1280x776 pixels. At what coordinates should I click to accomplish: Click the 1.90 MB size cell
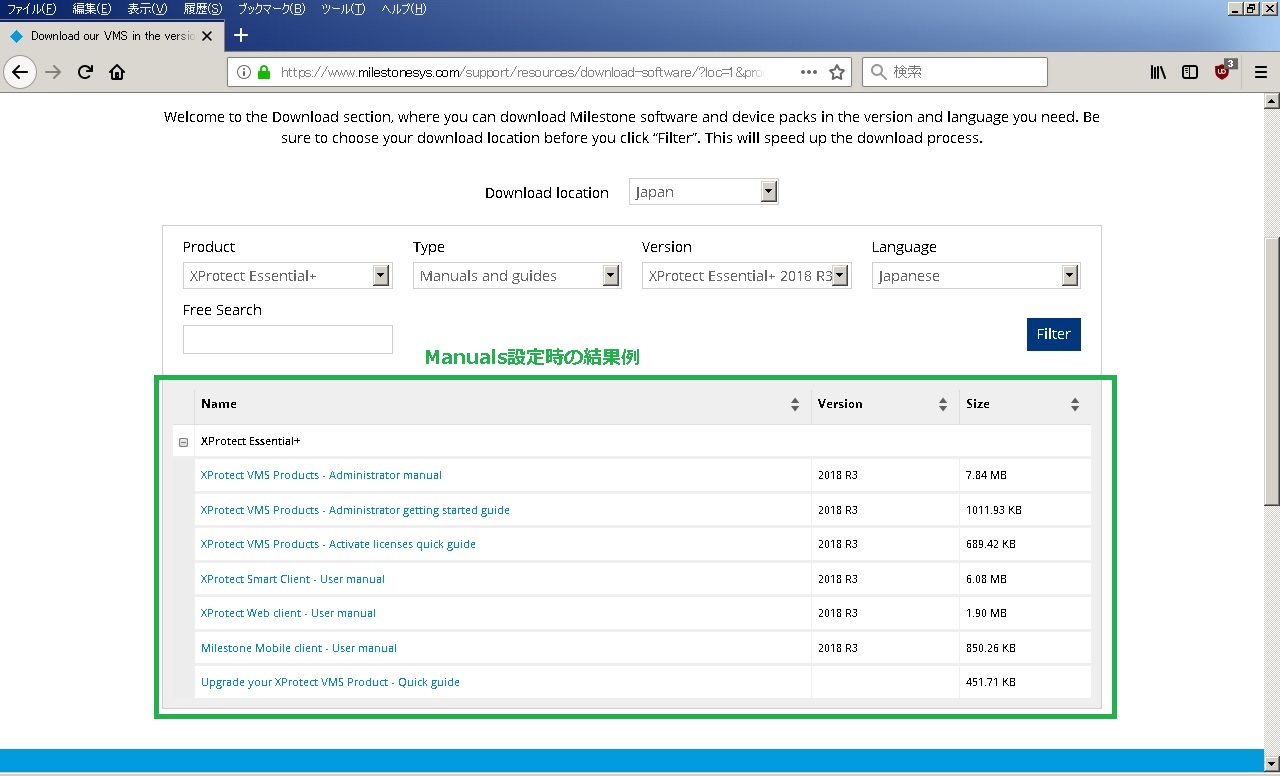point(1025,613)
